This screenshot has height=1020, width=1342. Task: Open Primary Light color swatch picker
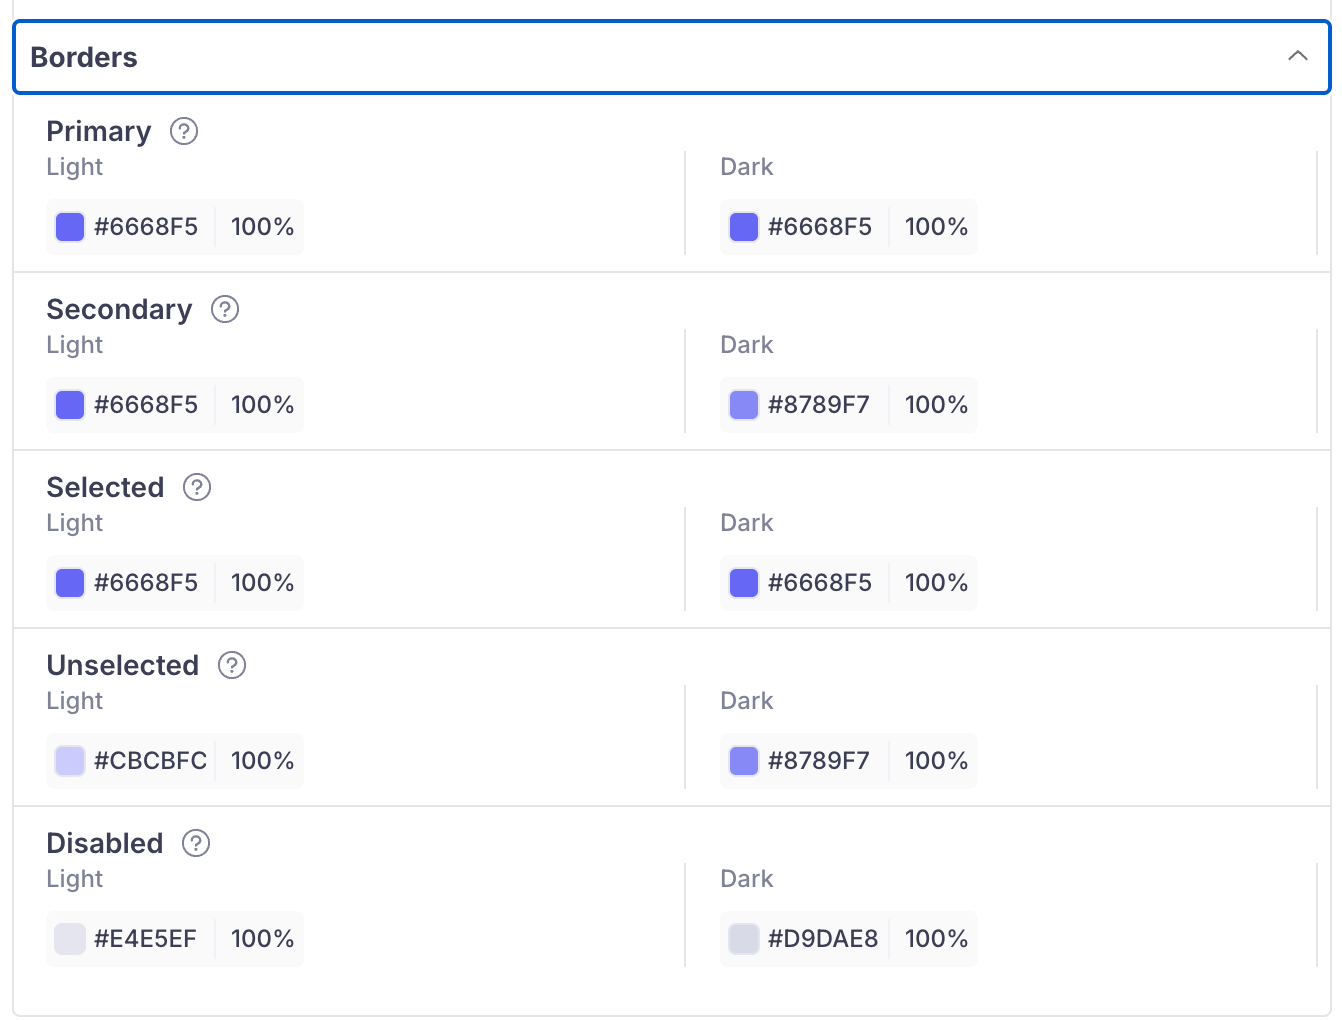pyautogui.click(x=70, y=227)
